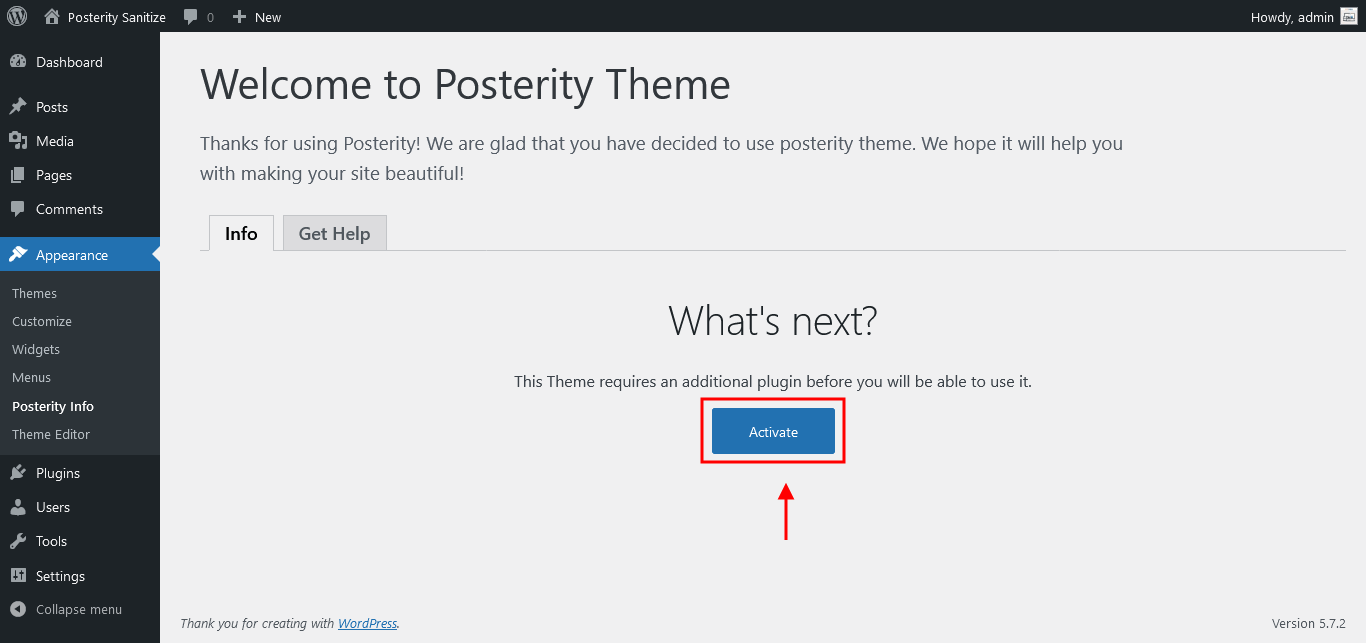Image resolution: width=1366 pixels, height=643 pixels.
Task: Open Settings in the sidebar
Action: pos(61,576)
